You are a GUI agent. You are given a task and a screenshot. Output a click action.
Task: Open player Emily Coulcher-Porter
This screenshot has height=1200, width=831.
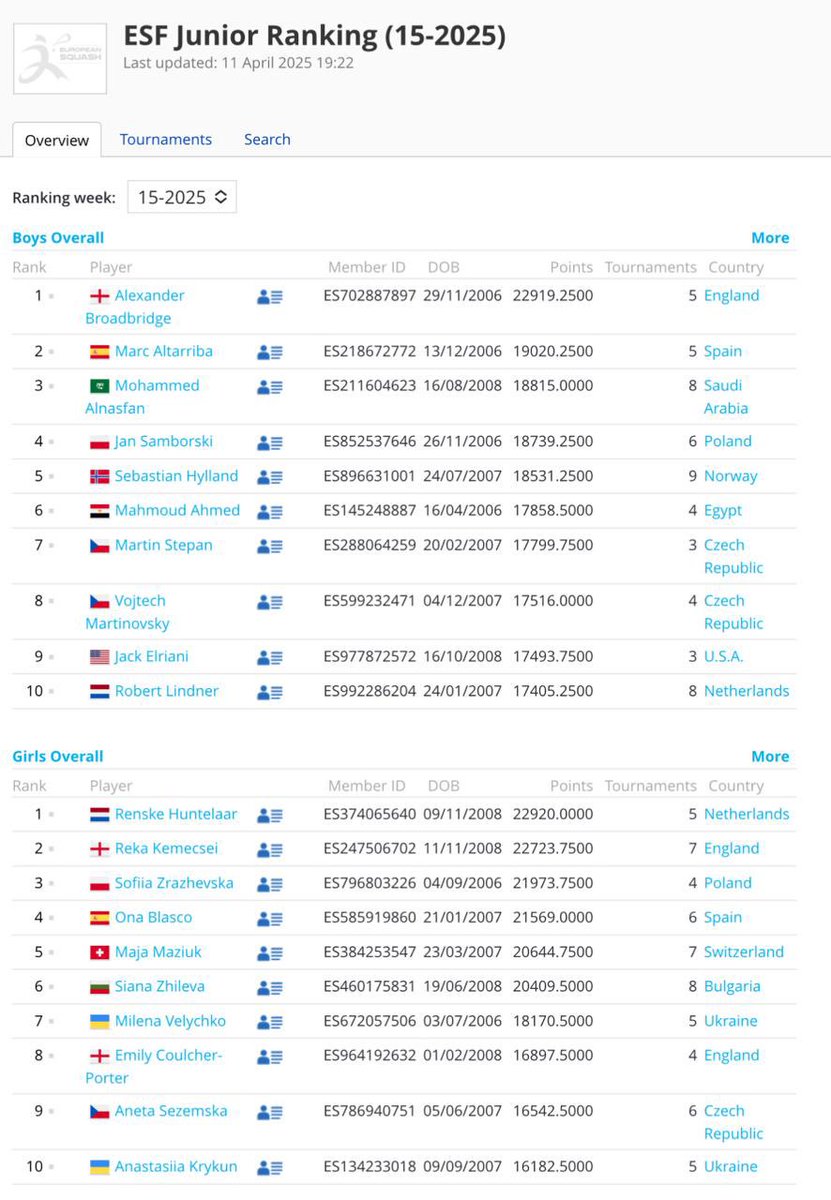point(154,1066)
